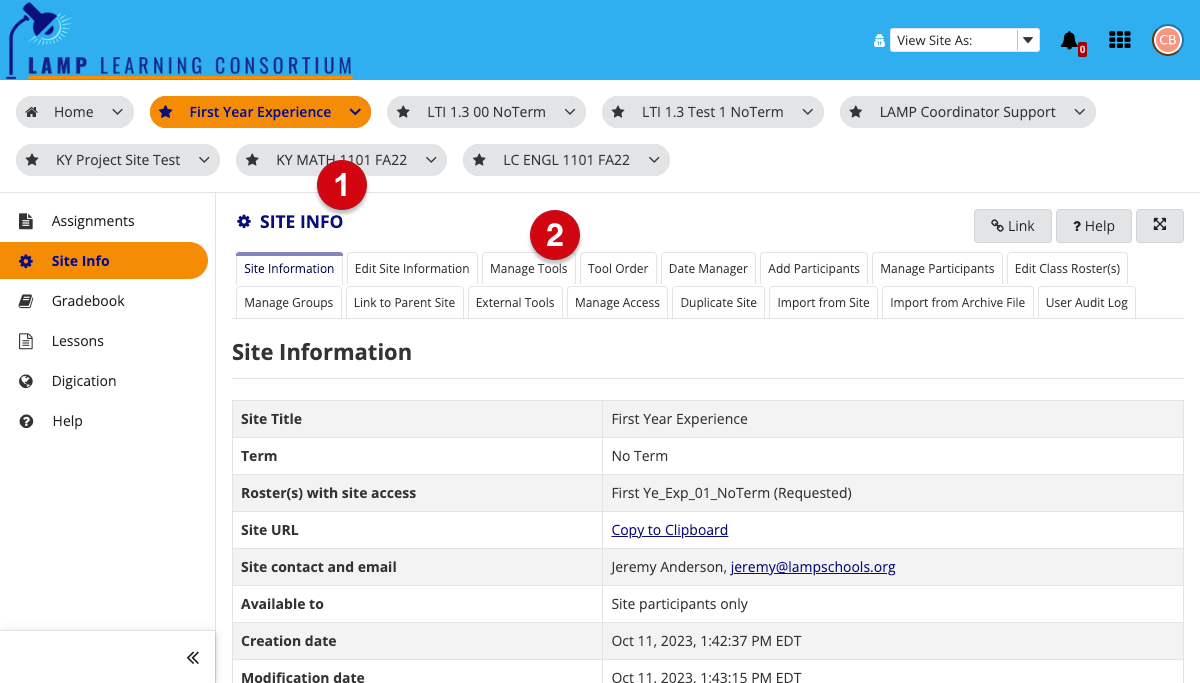Open Lessons in the sidebar
Screen dimensions: 1200x683
pos(104,341)
